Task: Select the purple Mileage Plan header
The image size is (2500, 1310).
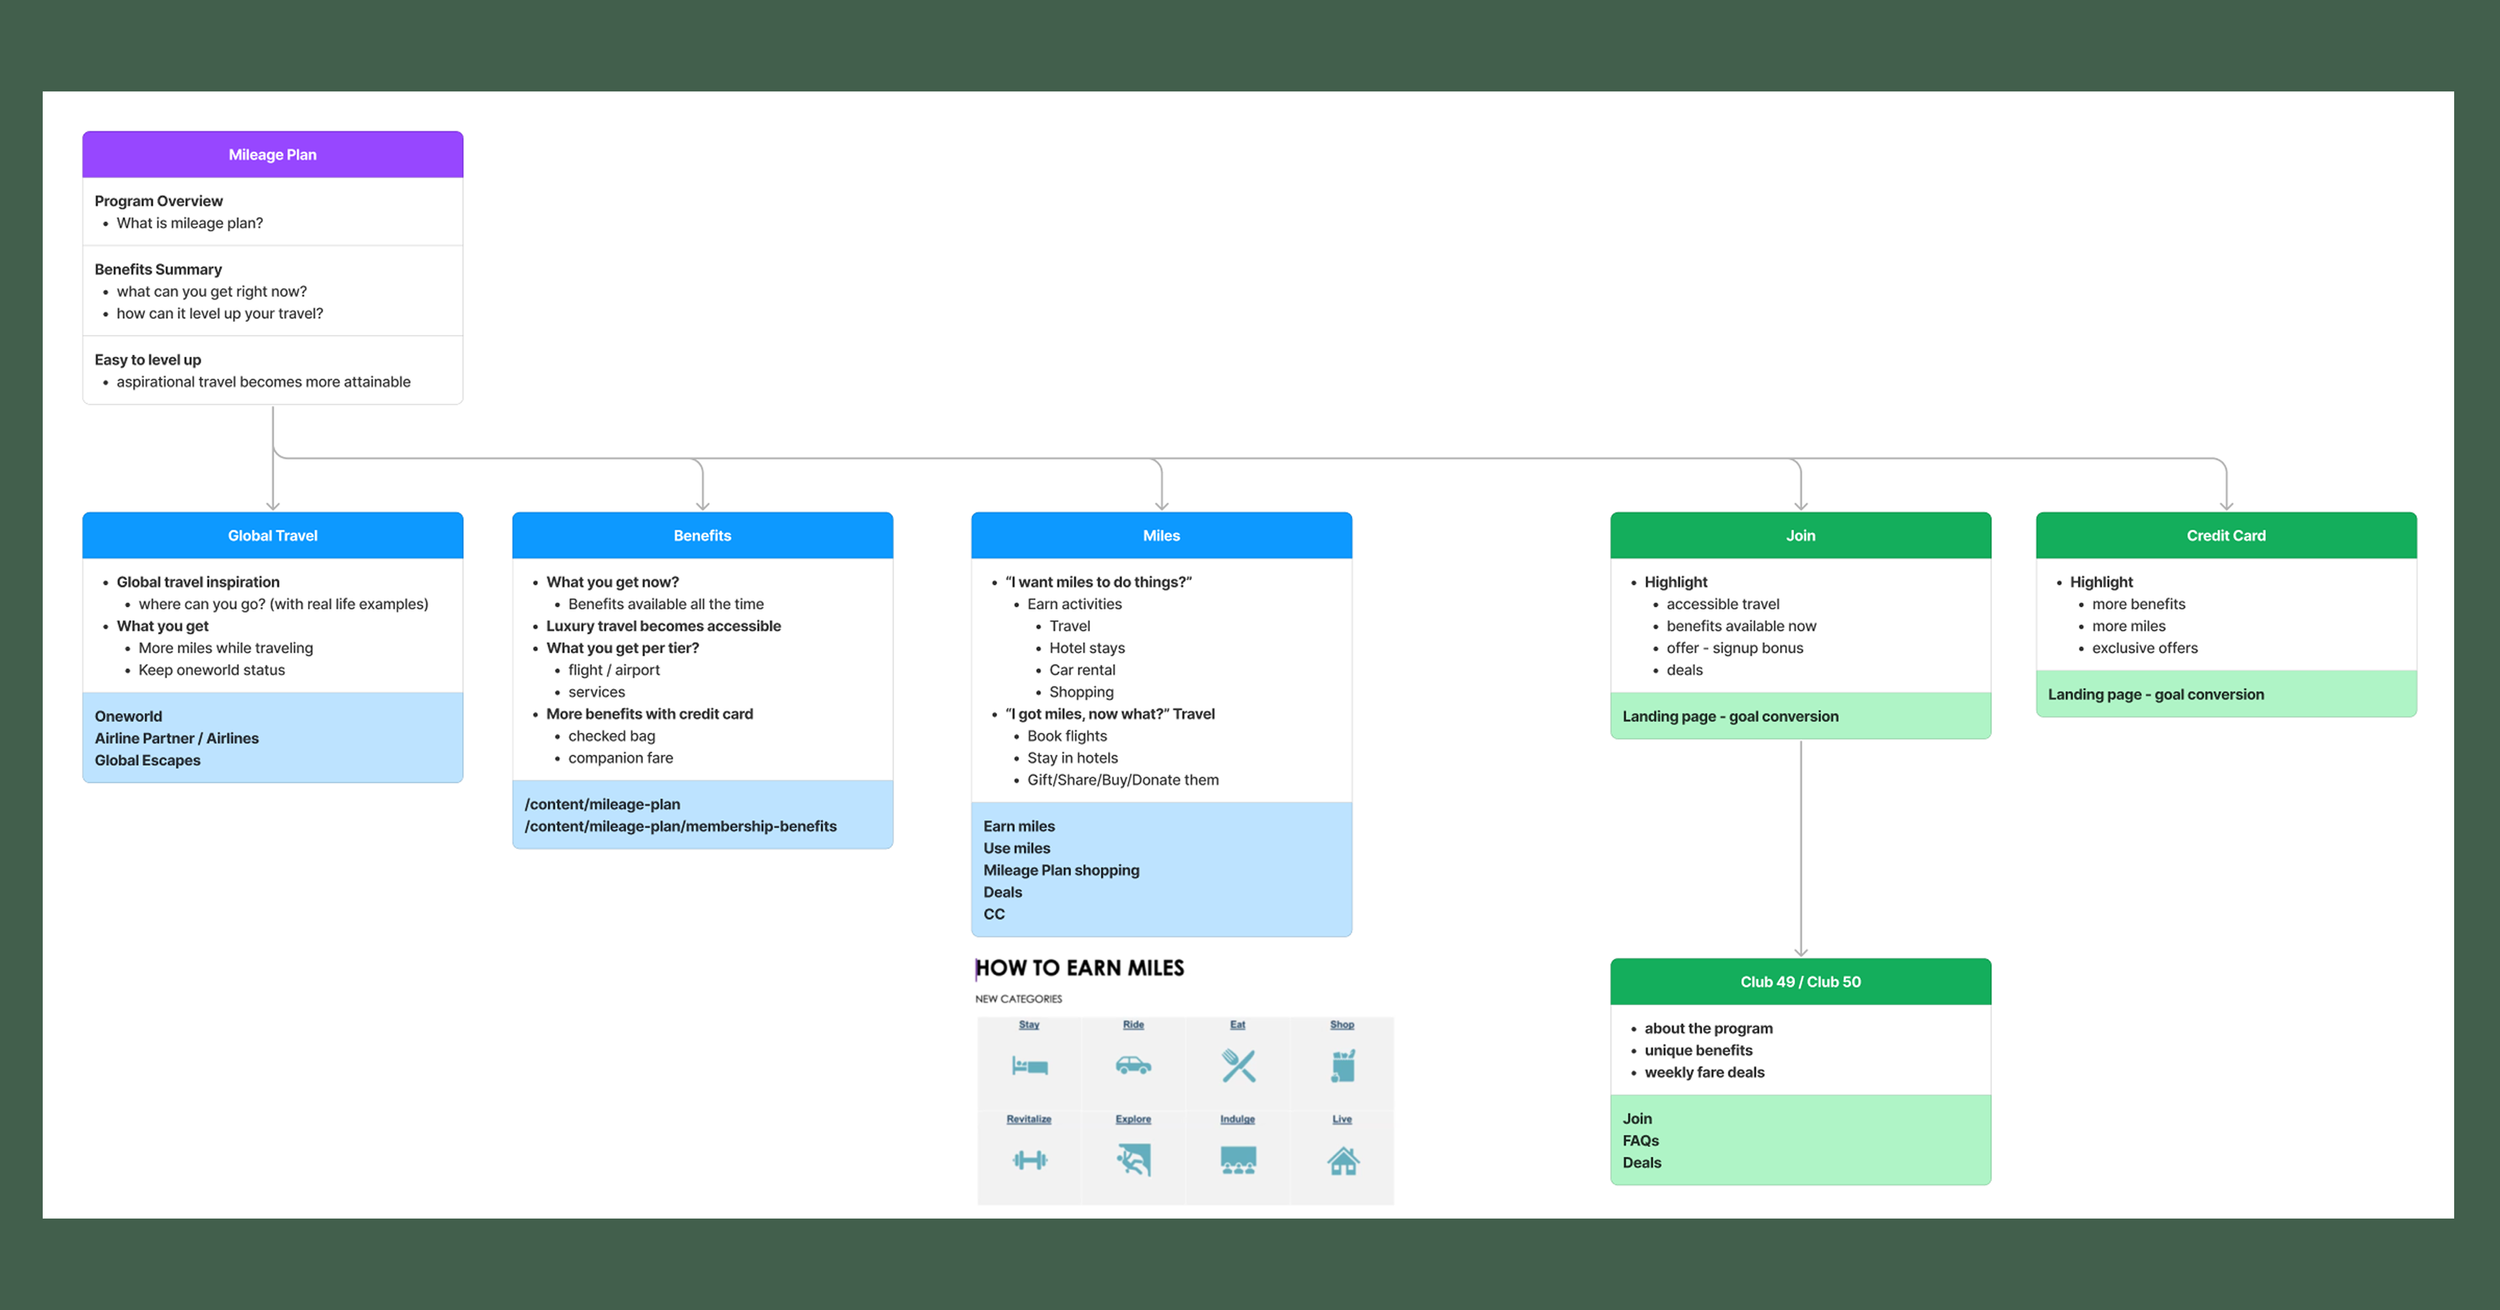Action: click(272, 155)
